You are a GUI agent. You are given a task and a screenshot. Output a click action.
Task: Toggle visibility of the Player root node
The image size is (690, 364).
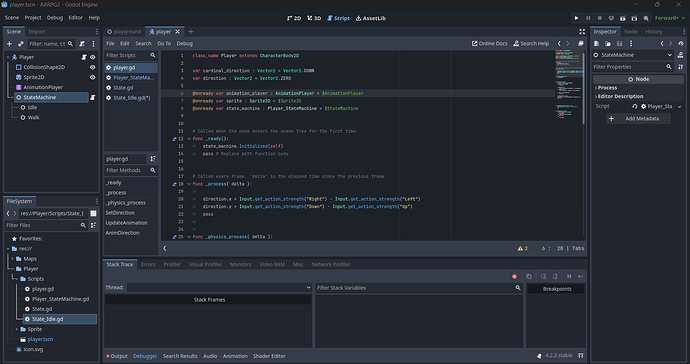[92, 57]
